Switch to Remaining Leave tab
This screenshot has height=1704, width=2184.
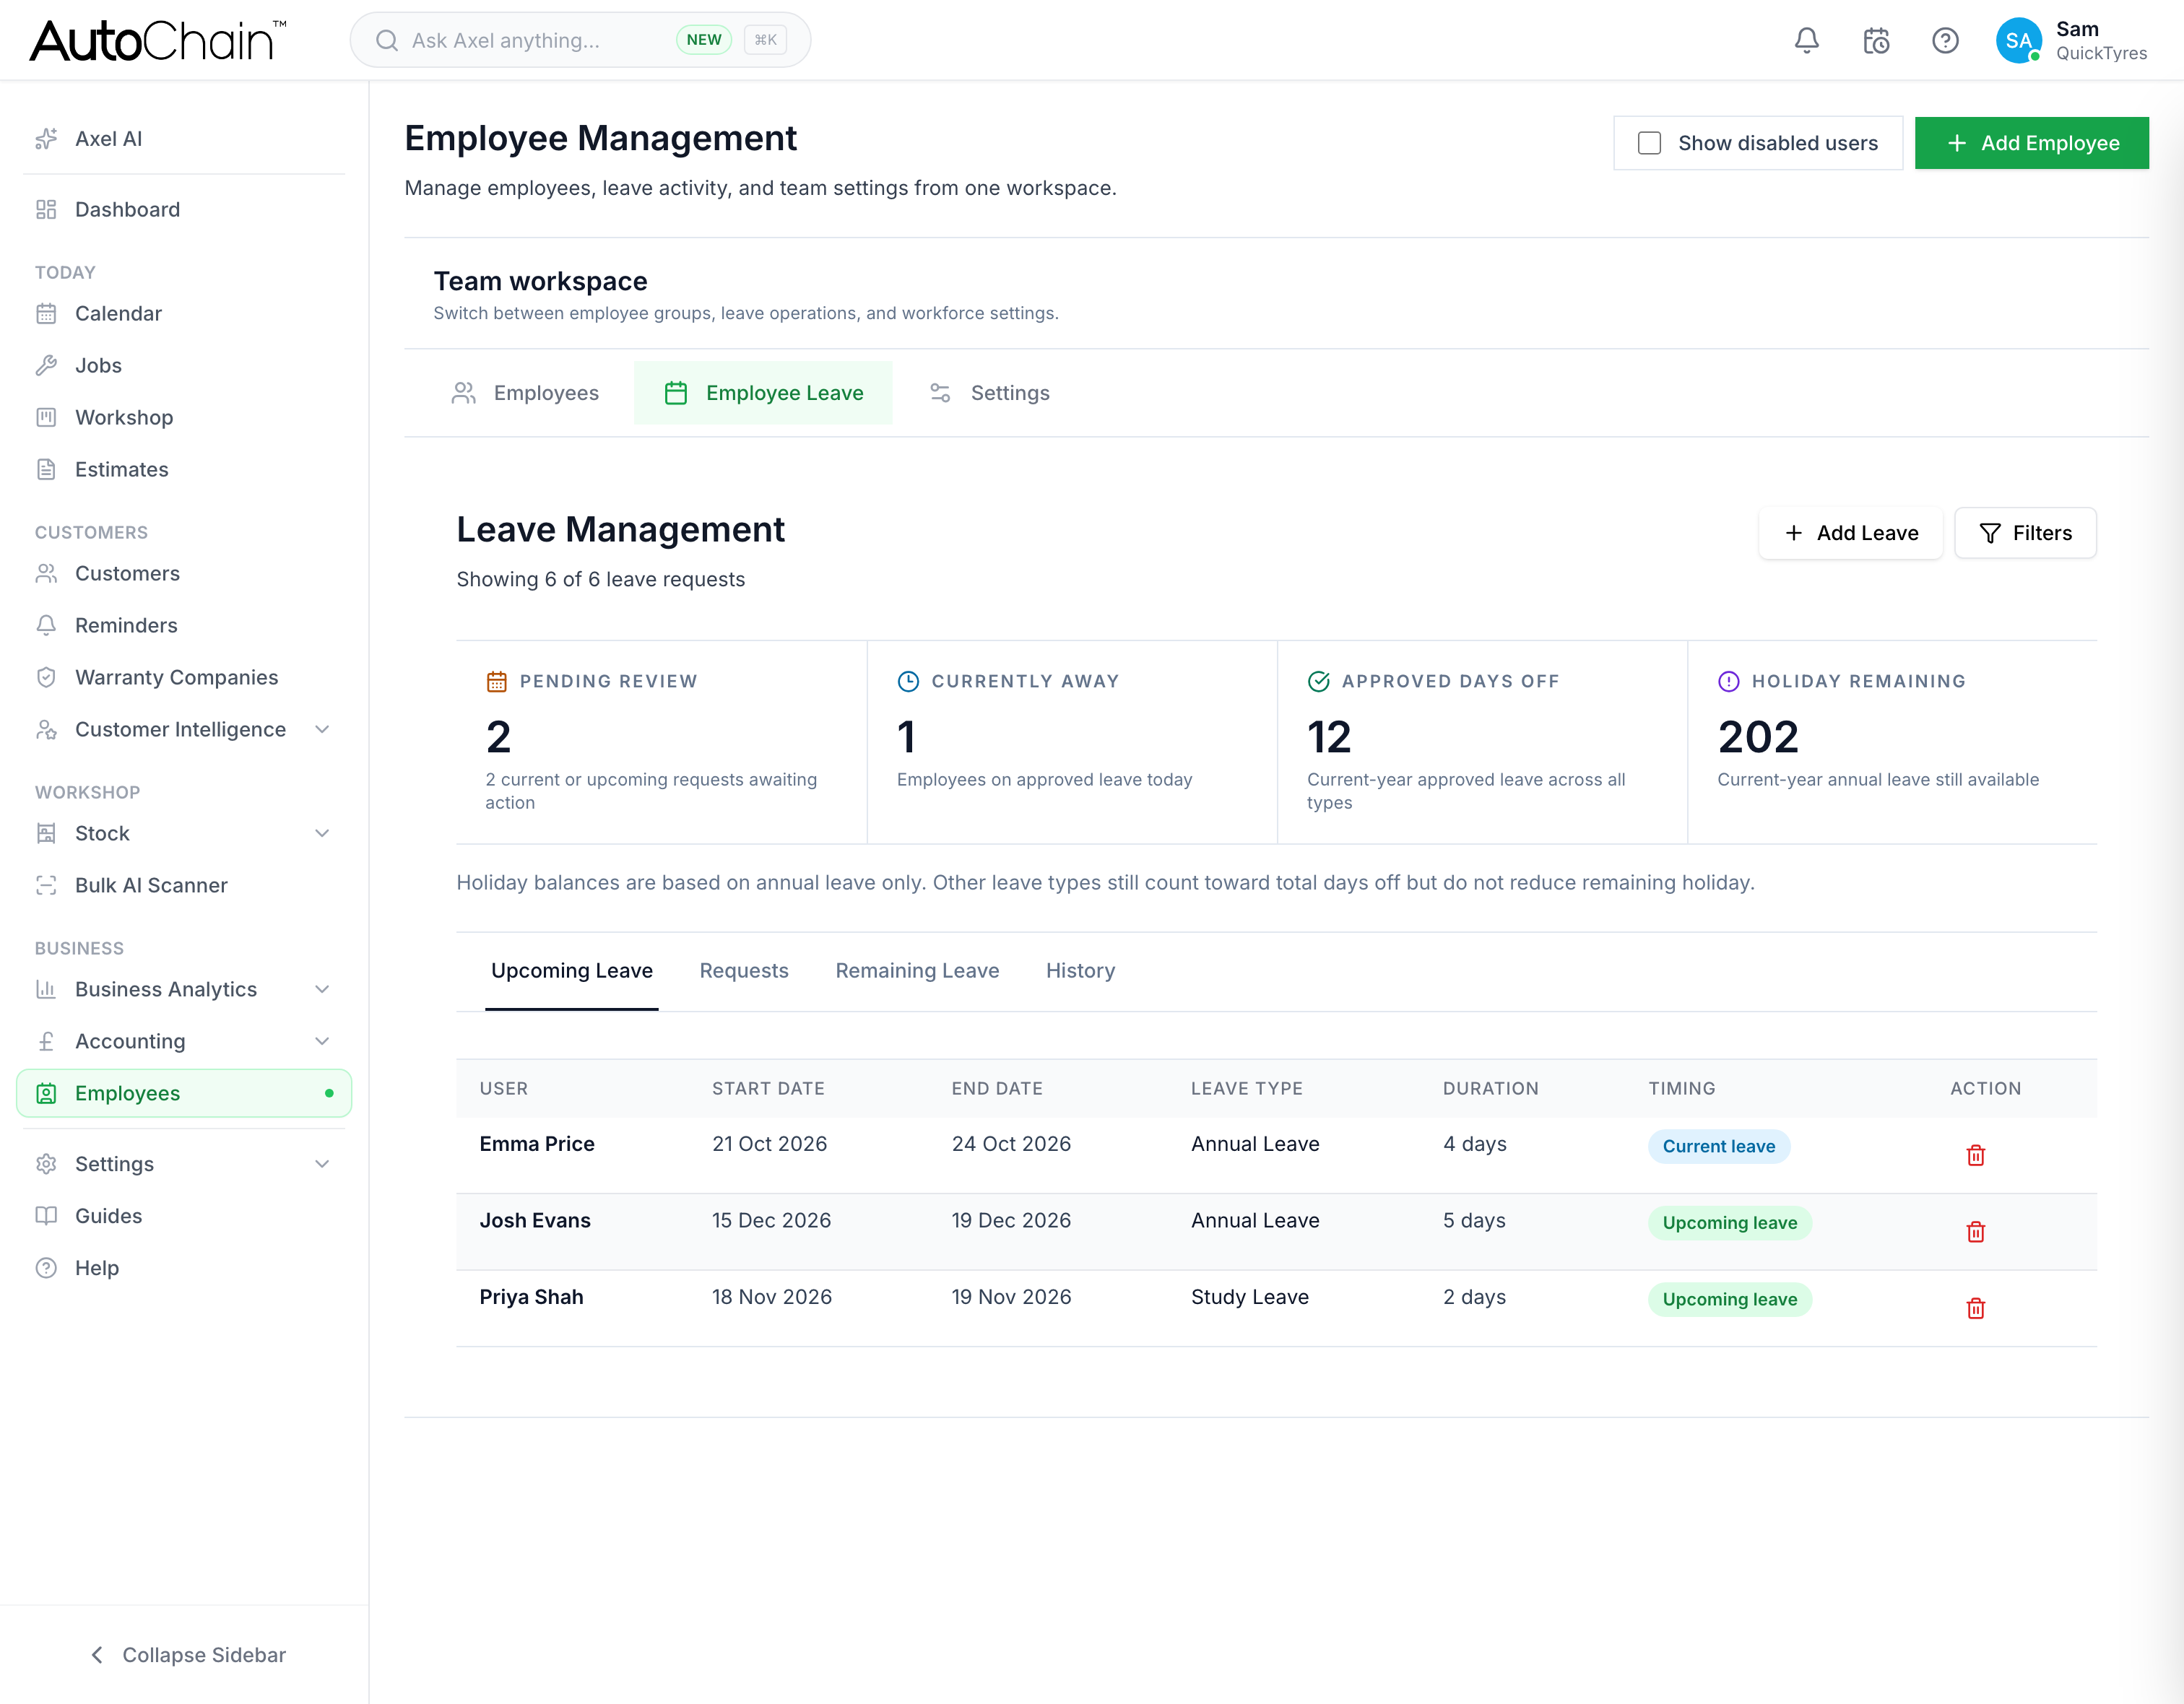click(x=917, y=970)
